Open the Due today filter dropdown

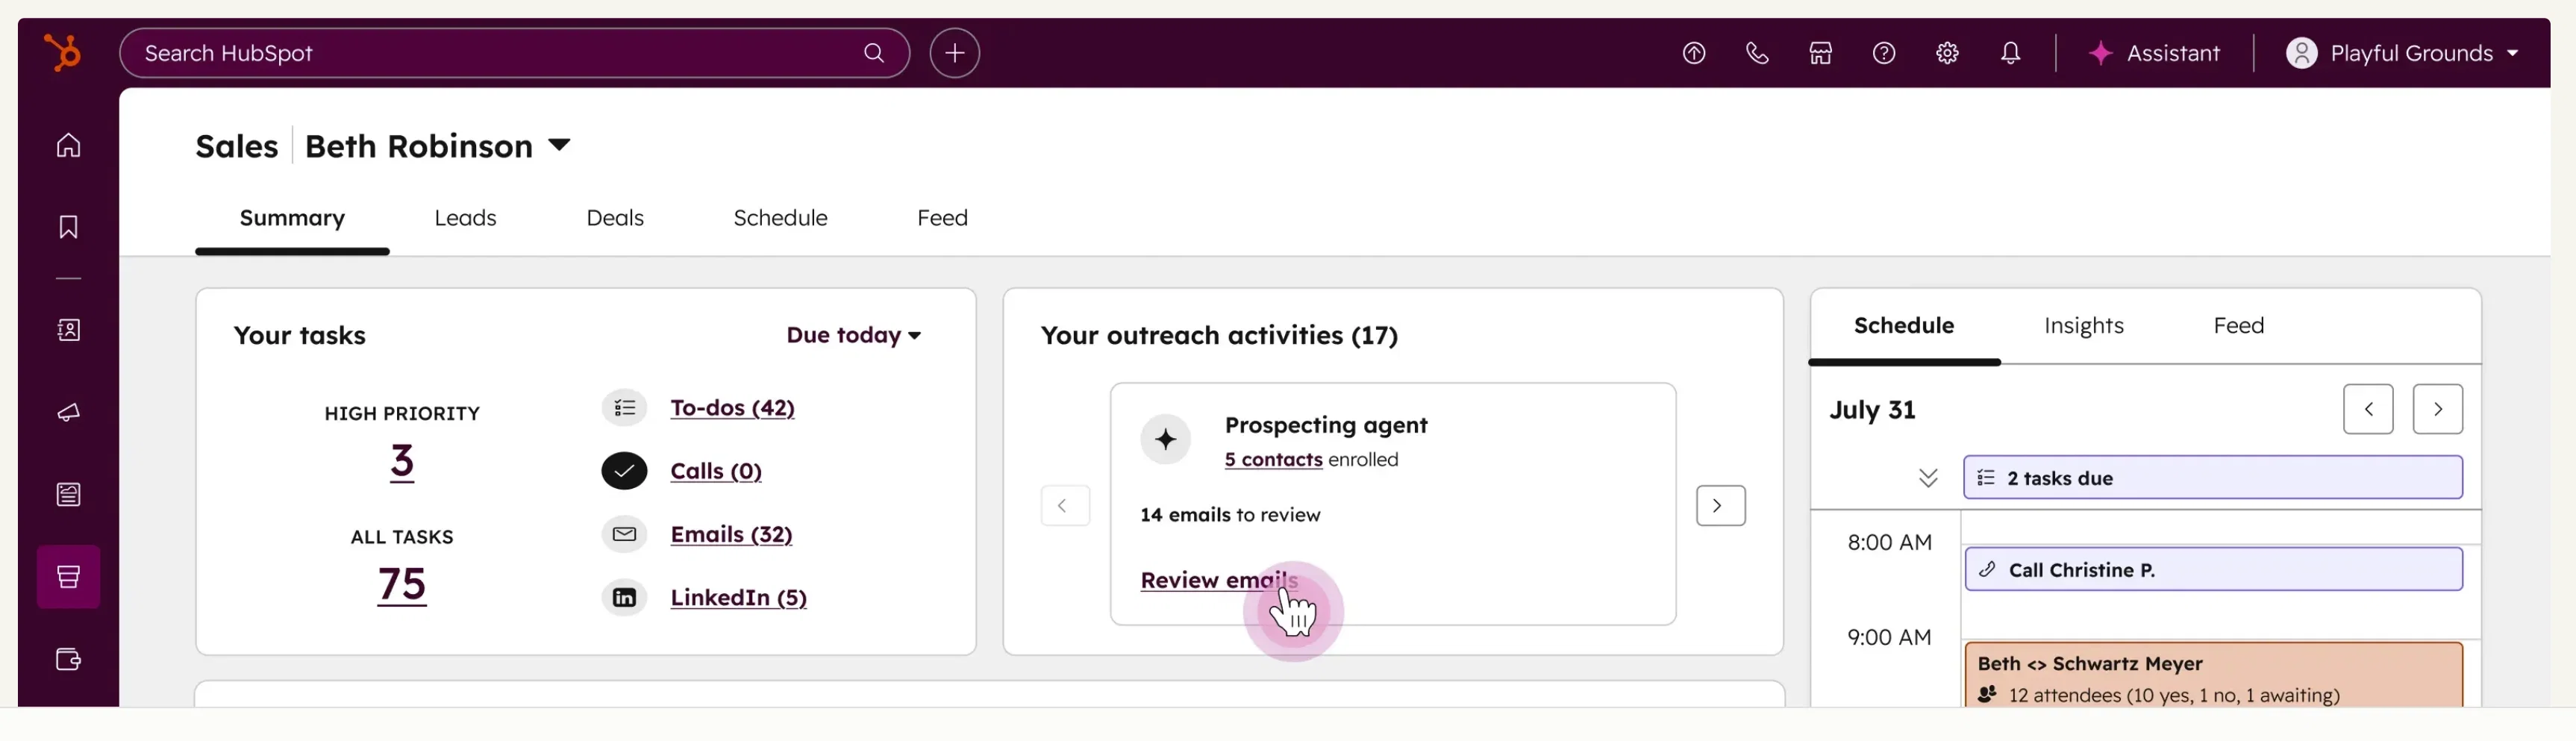click(854, 335)
